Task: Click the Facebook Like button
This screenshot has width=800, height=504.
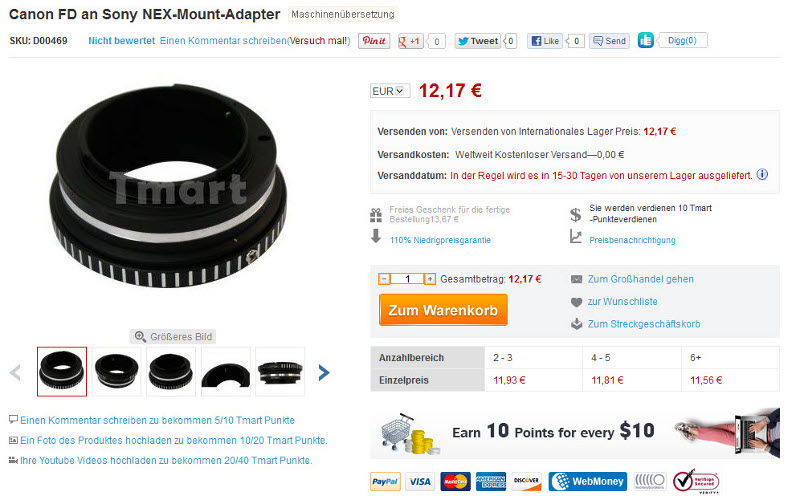Action: pyautogui.click(x=545, y=41)
